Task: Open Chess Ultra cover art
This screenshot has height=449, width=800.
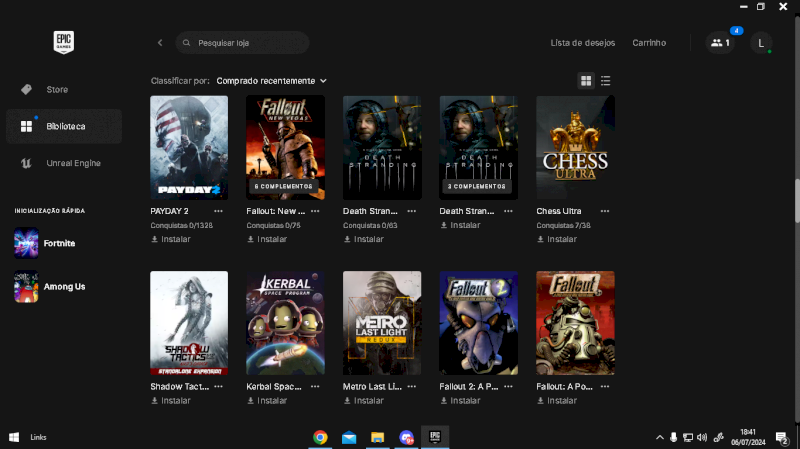Action: coord(575,147)
